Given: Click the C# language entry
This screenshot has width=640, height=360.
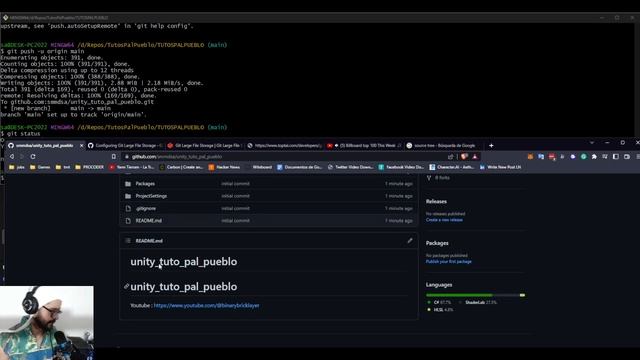Looking at the screenshot, I should pyautogui.click(x=439, y=302).
